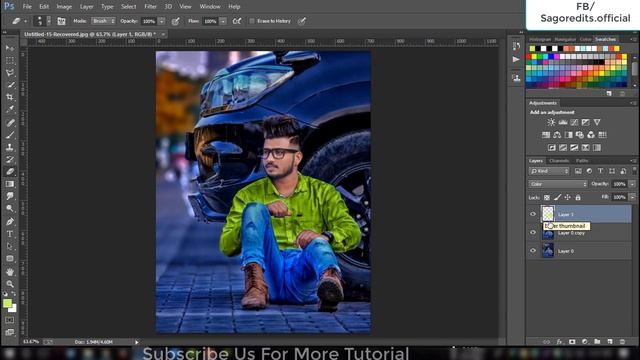Select the Polygonal Lasso tool

tap(10, 73)
